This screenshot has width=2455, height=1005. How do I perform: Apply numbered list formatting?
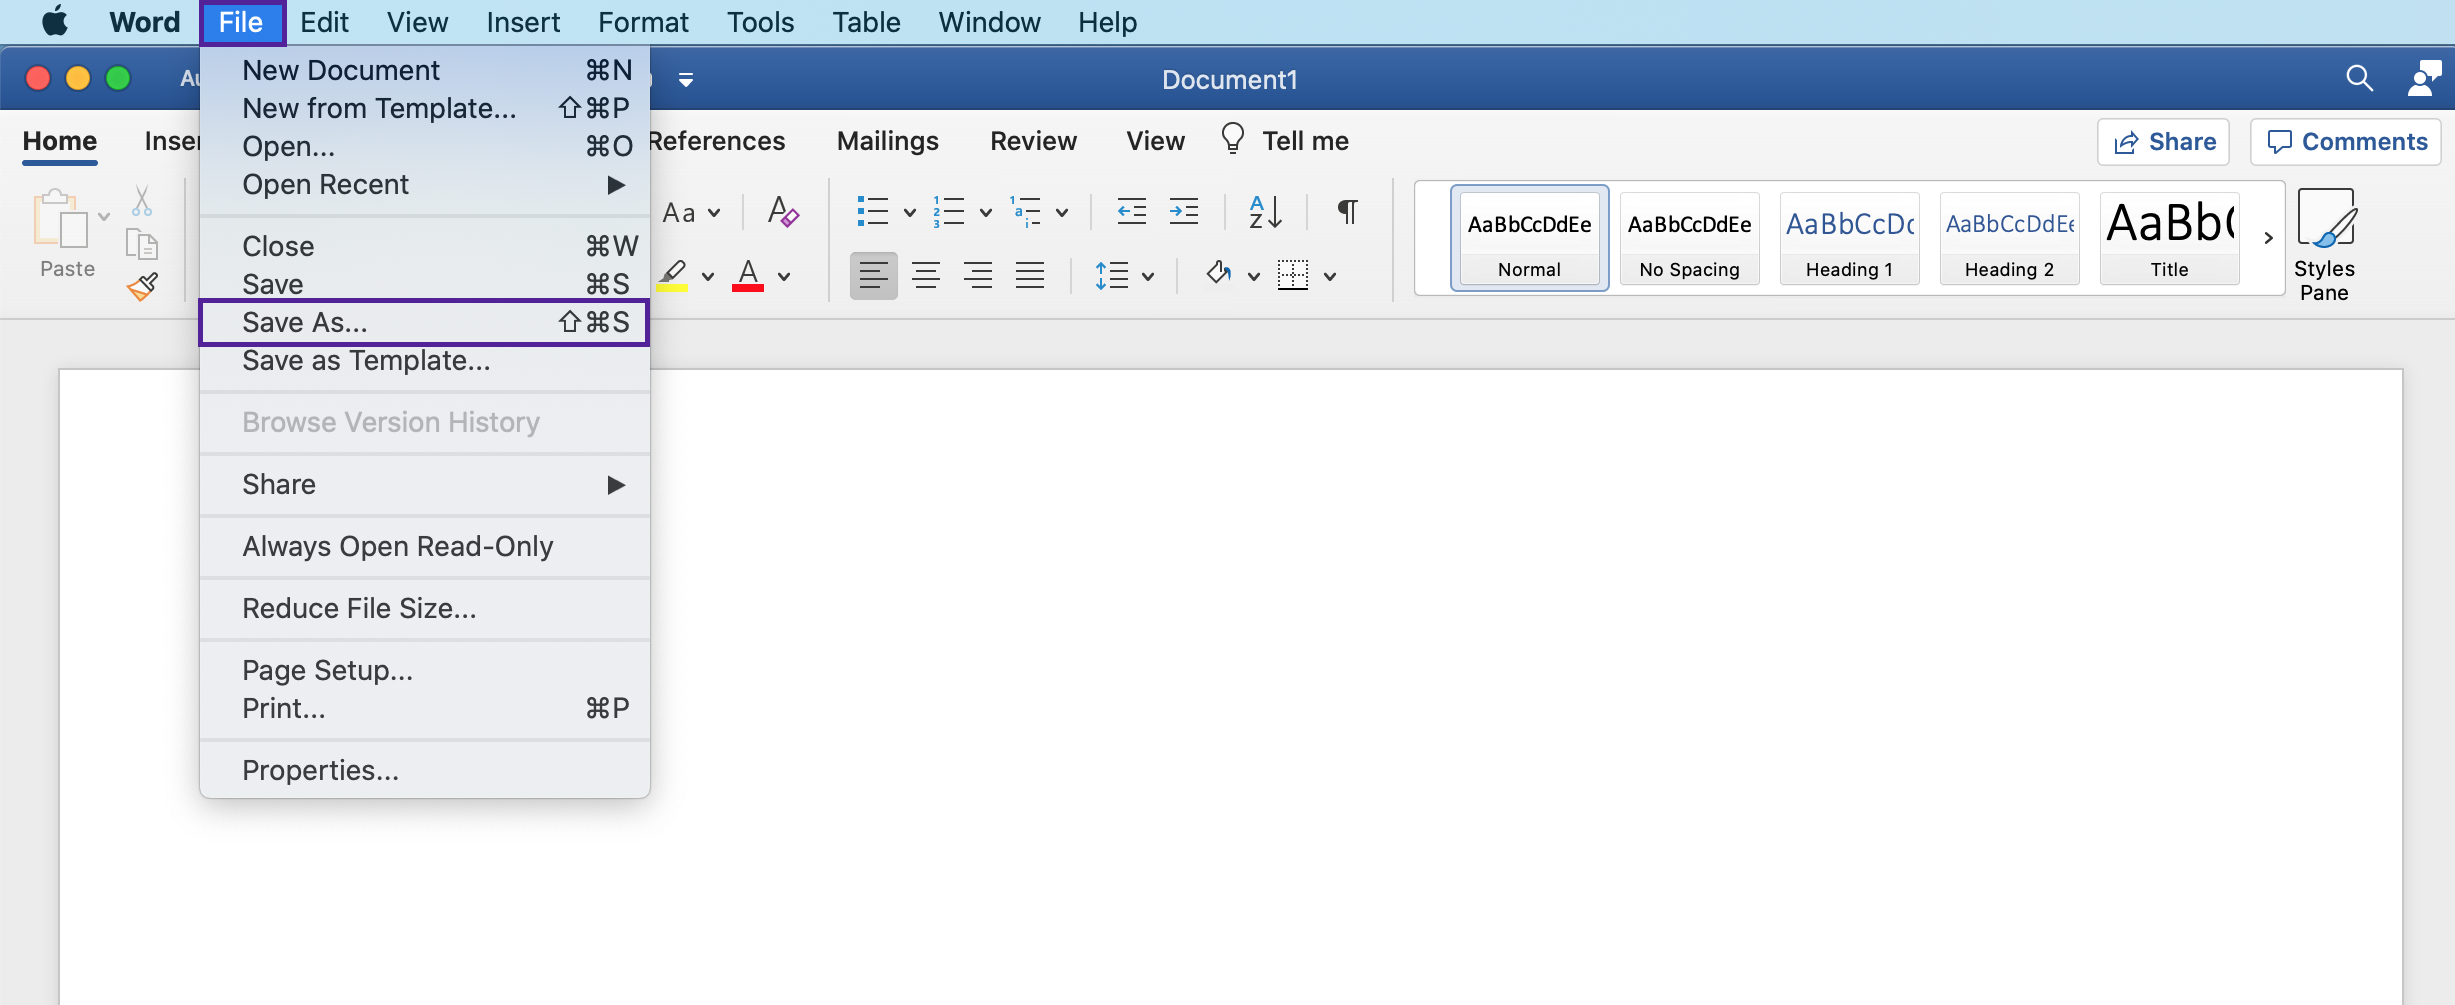click(x=948, y=212)
